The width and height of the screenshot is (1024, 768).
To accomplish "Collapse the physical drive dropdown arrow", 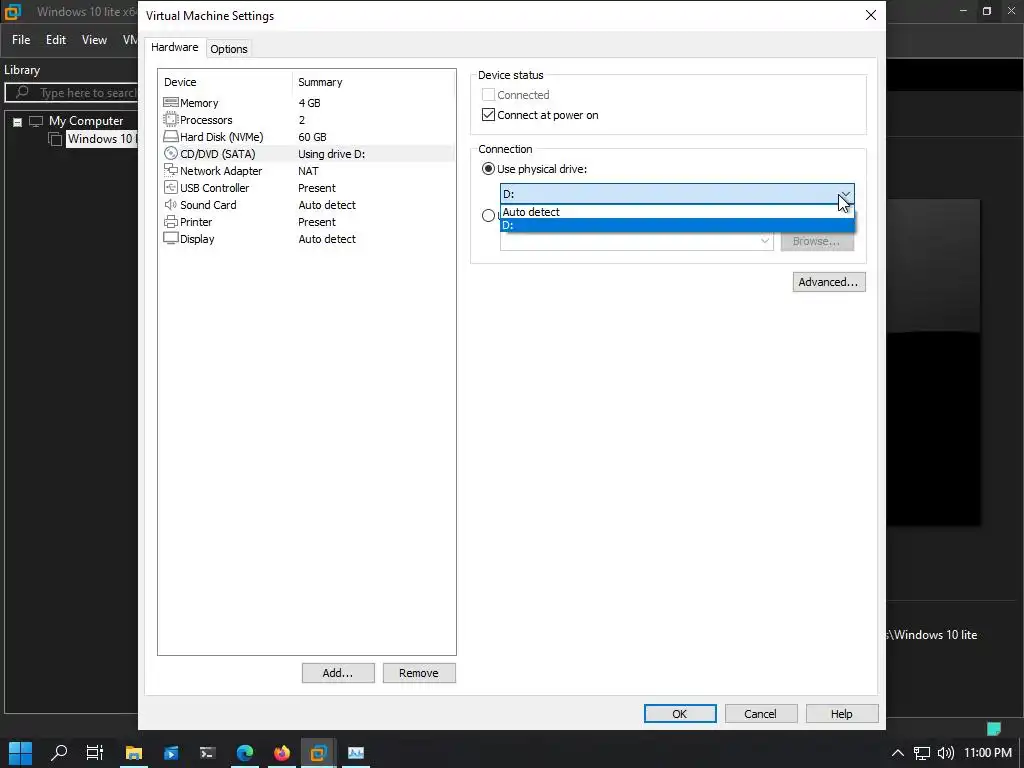I will click(845, 194).
